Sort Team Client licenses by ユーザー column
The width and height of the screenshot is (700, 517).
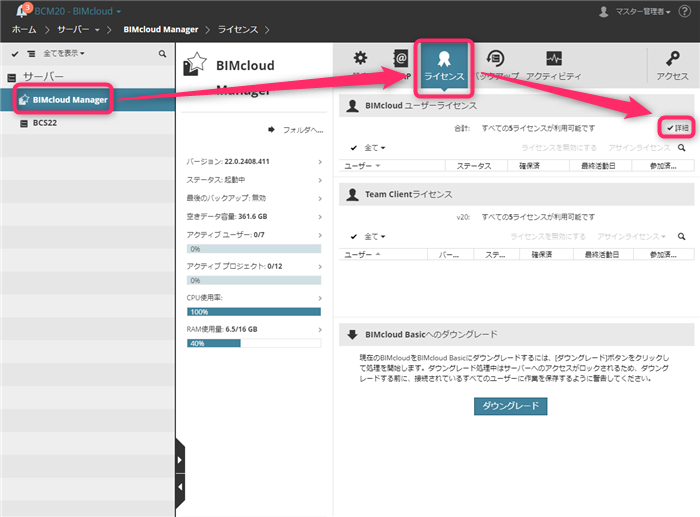383,254
